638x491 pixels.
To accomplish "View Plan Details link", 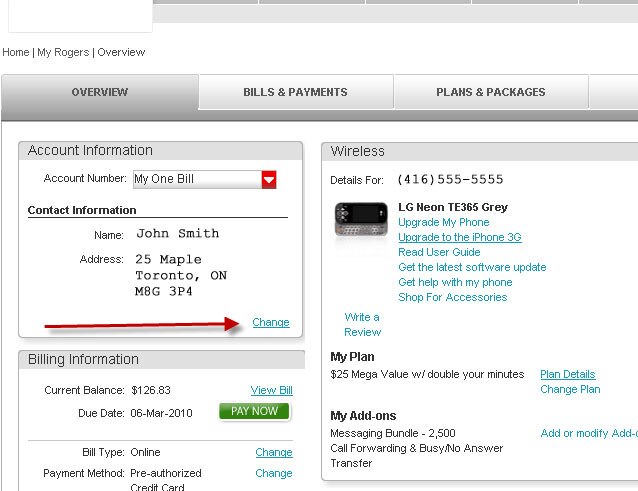I will (x=567, y=374).
